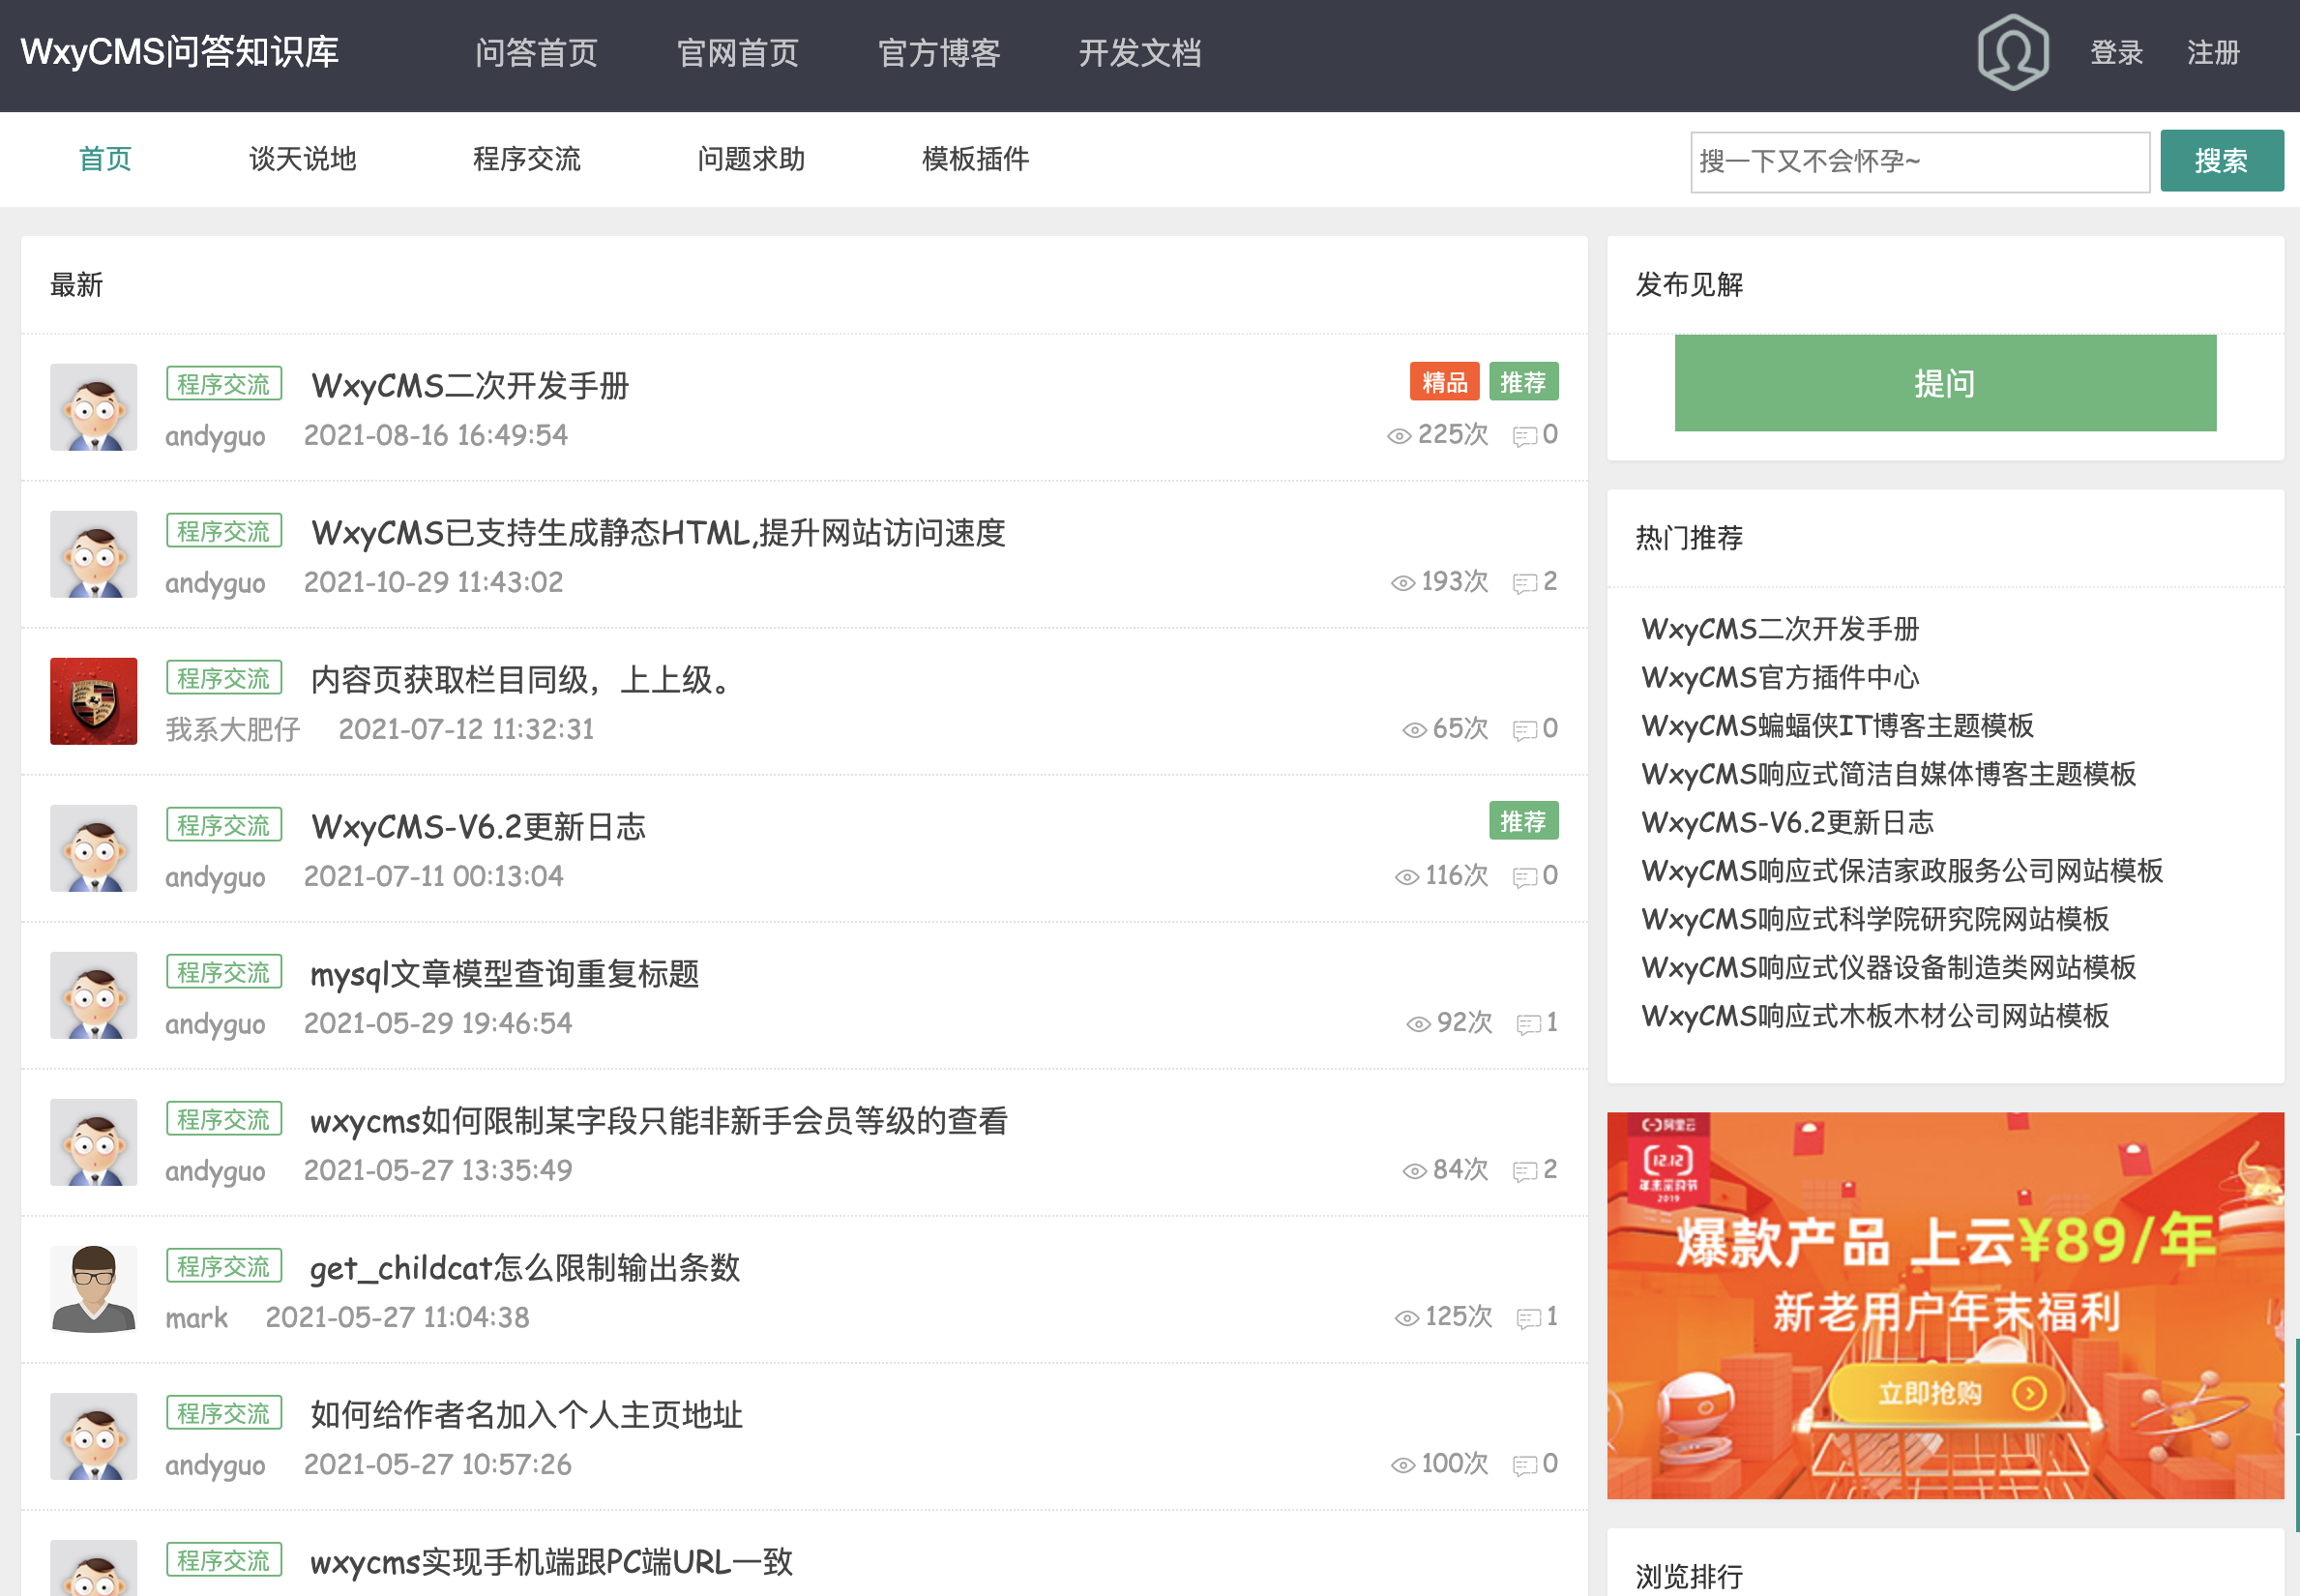This screenshot has height=1596, width=2300.
Task: Click comment icon on 内容页获取栏目同级 row
Action: [1524, 730]
